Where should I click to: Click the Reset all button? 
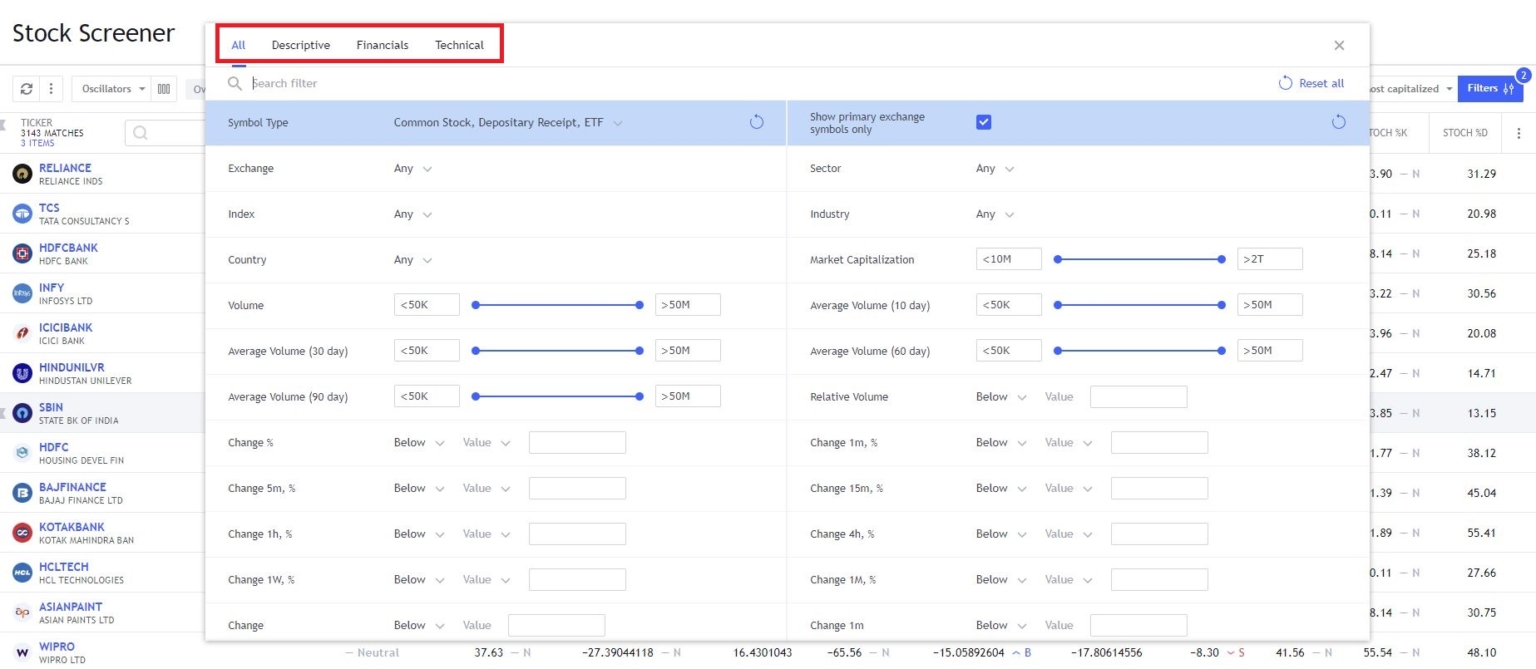point(1311,83)
